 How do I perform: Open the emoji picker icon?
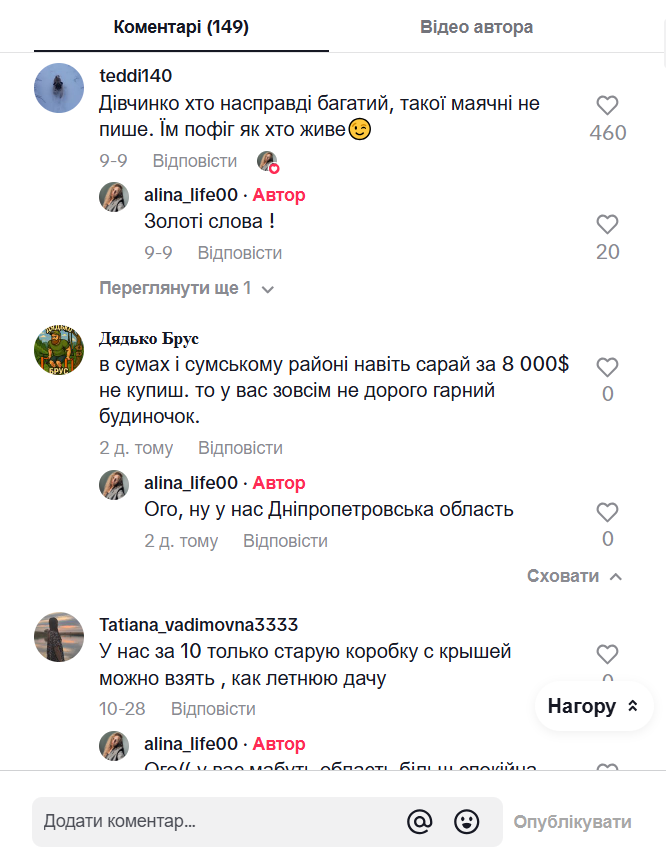[466, 821]
